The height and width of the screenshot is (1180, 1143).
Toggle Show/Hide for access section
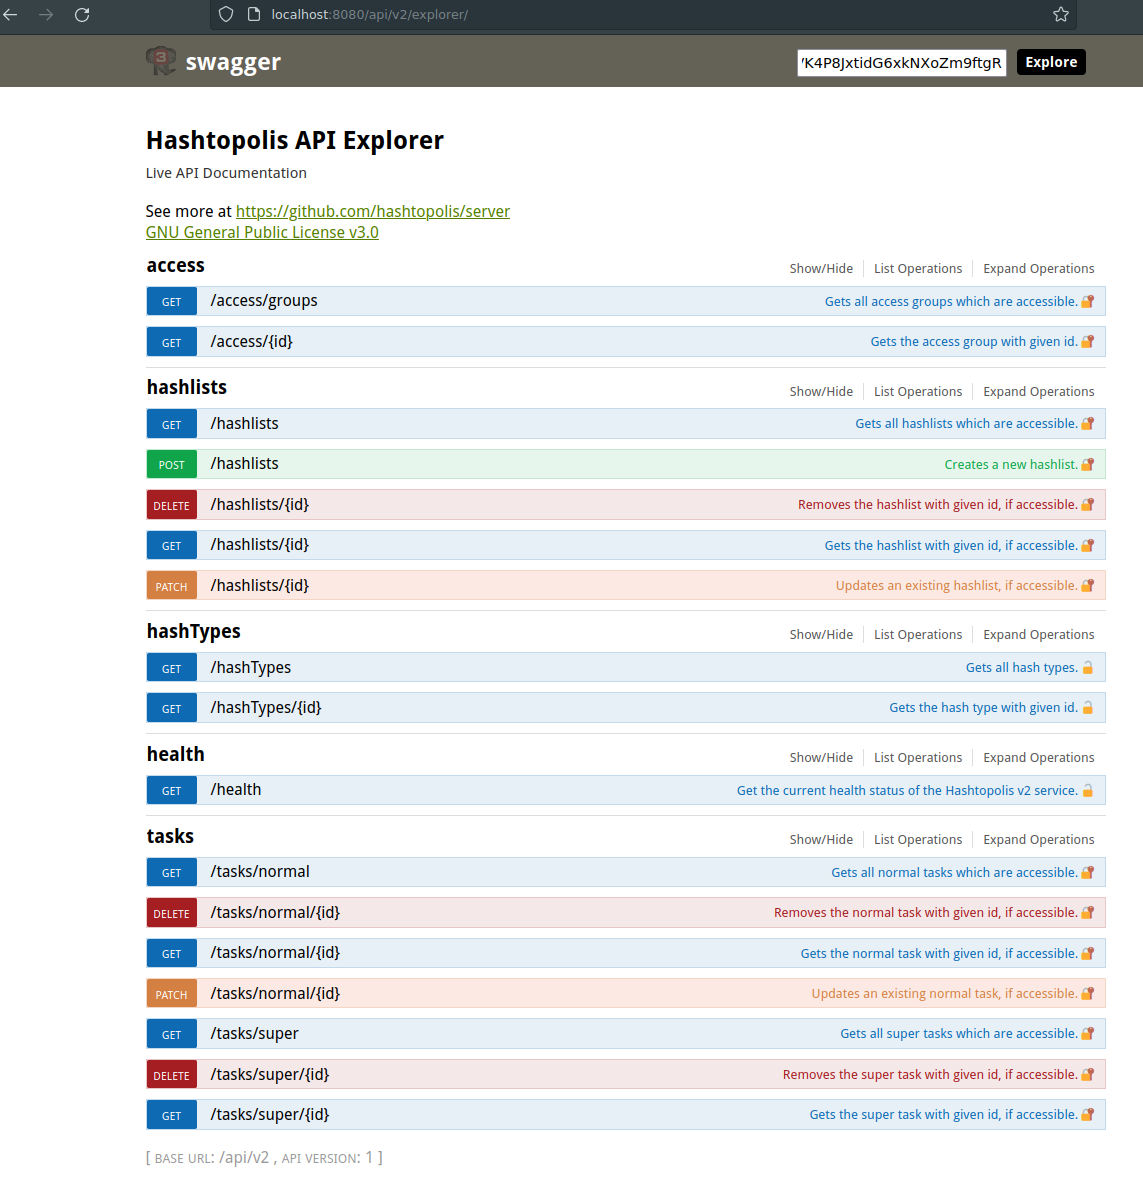821,269
